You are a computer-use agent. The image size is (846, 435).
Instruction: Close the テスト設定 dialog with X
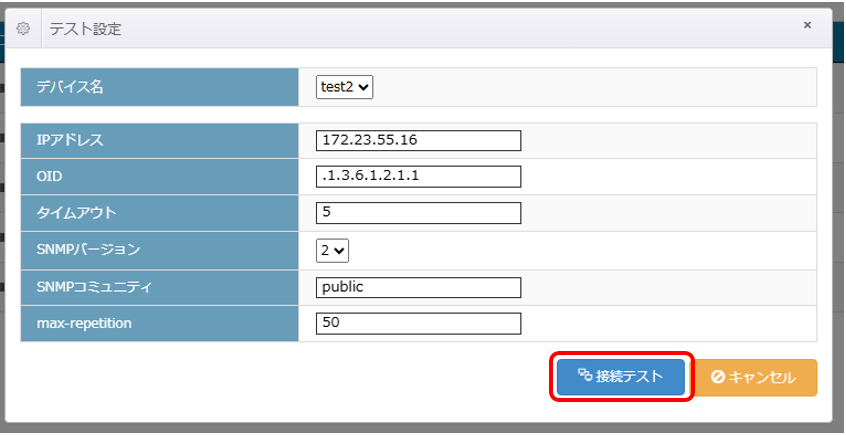(x=807, y=25)
